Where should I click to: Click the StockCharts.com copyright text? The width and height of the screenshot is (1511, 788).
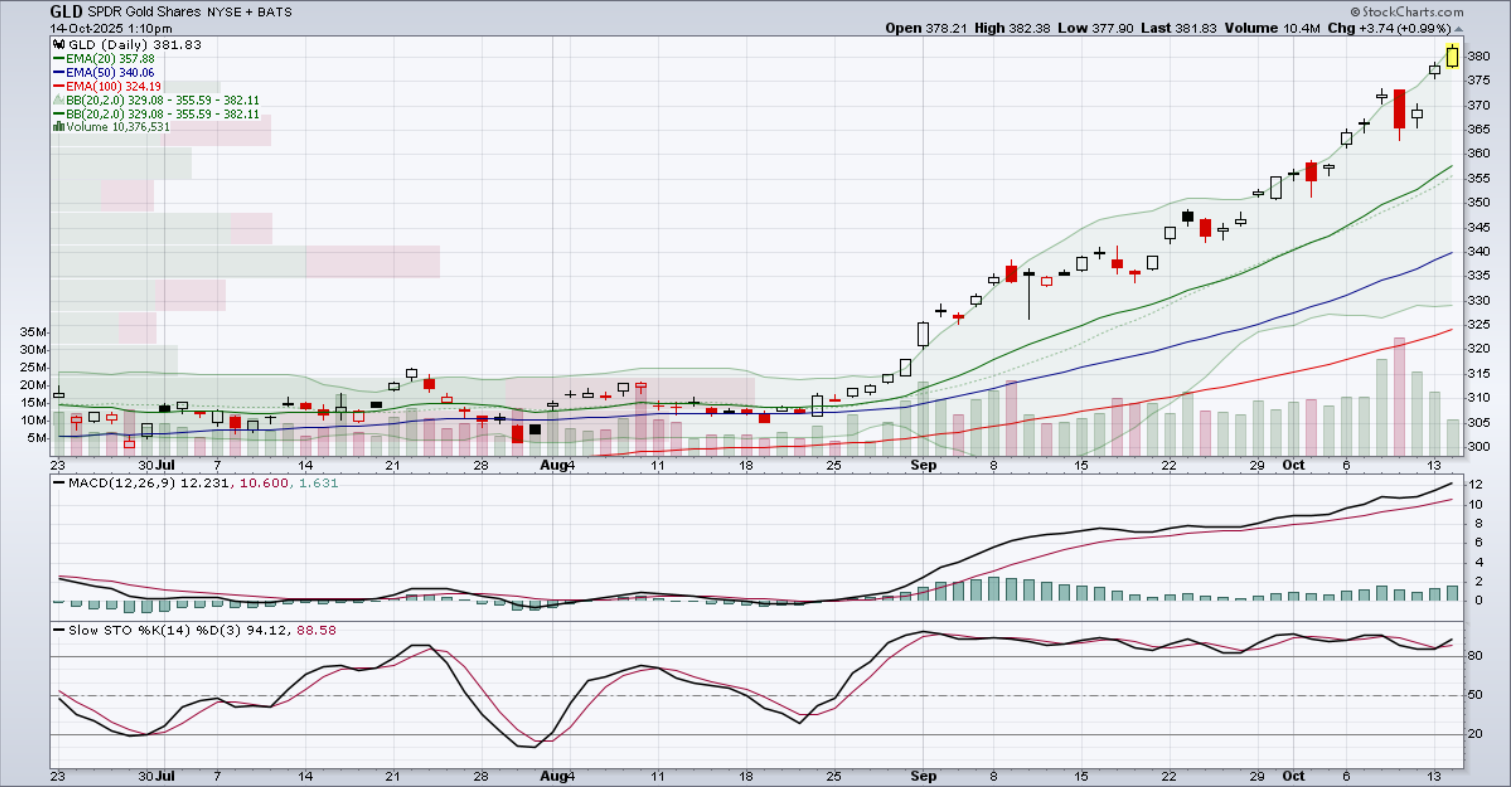tap(1405, 12)
